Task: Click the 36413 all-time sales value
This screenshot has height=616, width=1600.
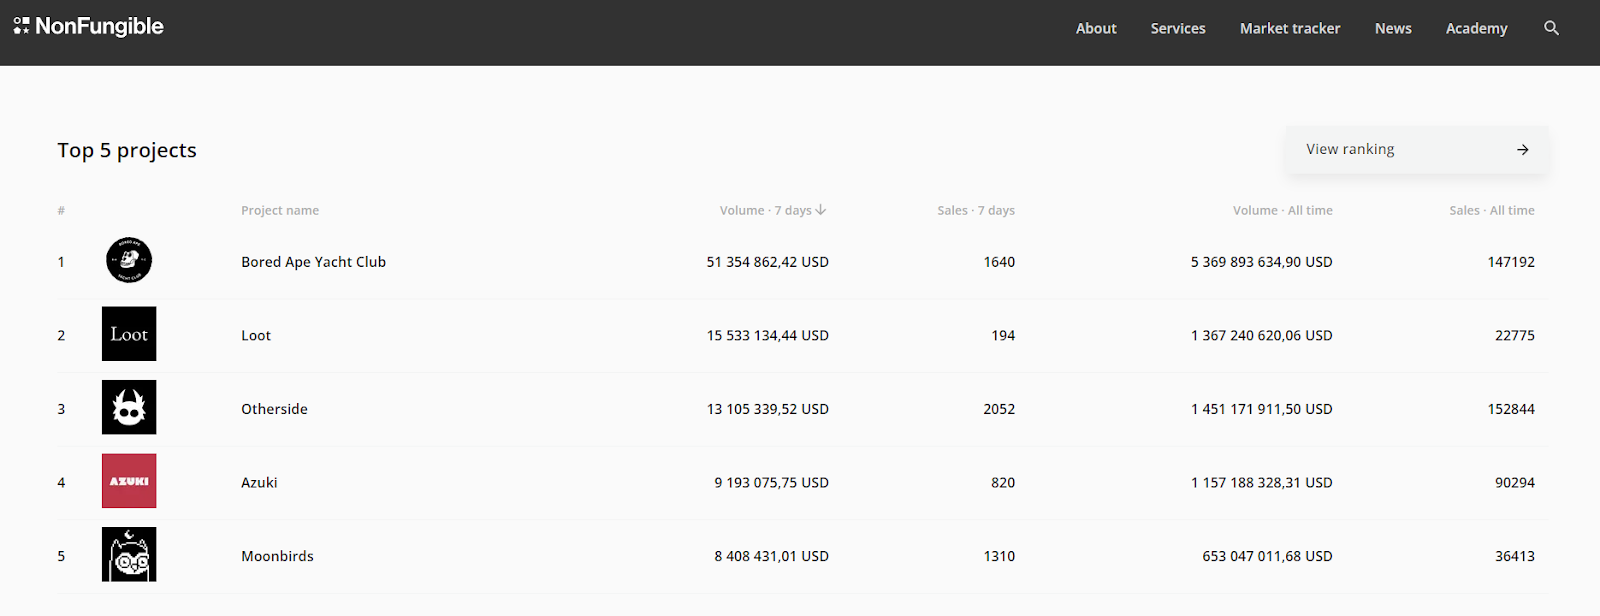Action: pos(1515,556)
